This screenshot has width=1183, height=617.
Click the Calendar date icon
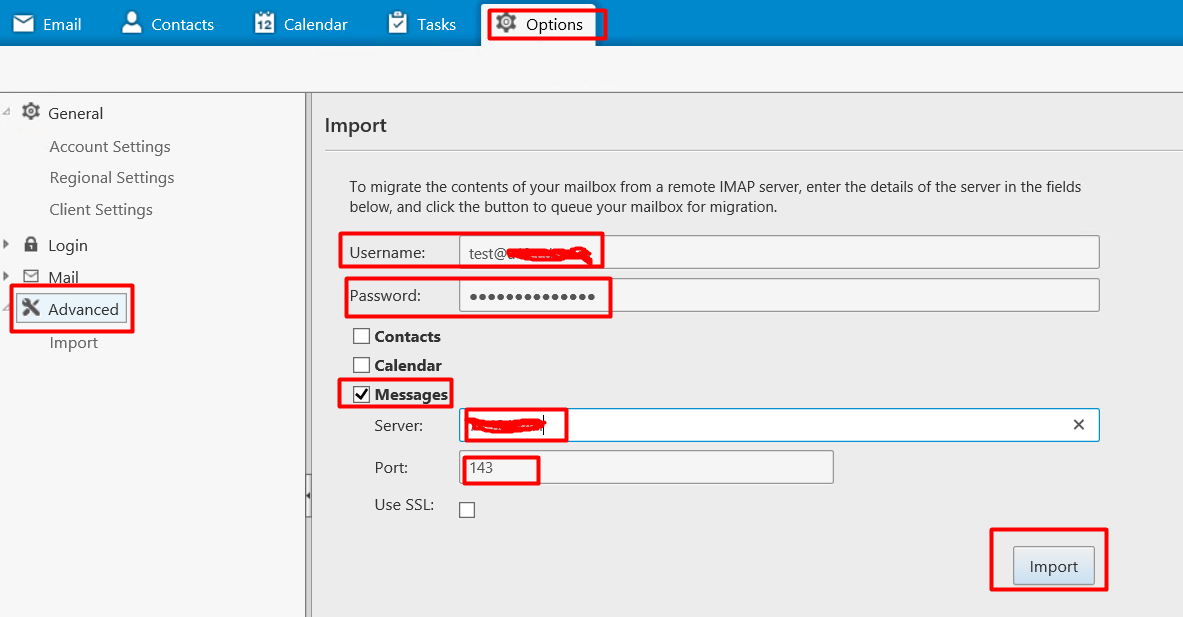pos(264,23)
